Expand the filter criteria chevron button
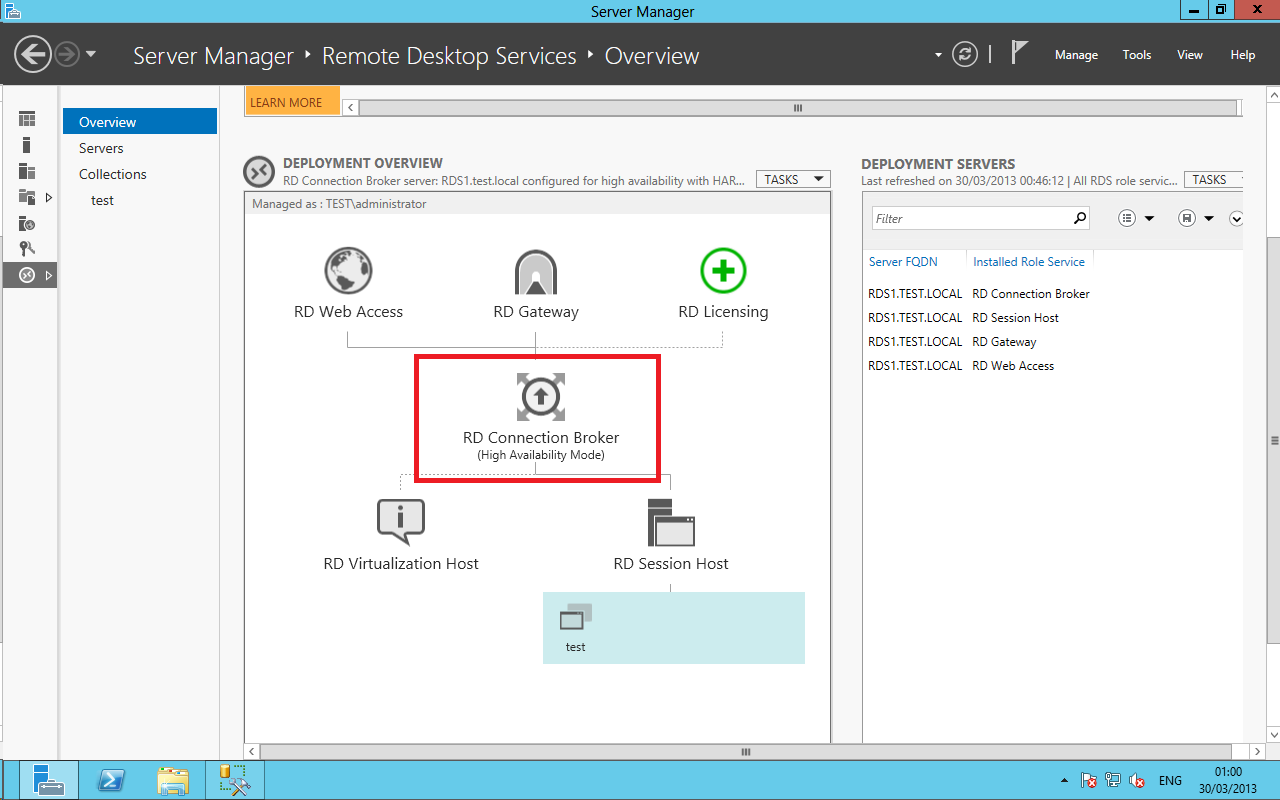This screenshot has height=800, width=1280. point(1236,218)
